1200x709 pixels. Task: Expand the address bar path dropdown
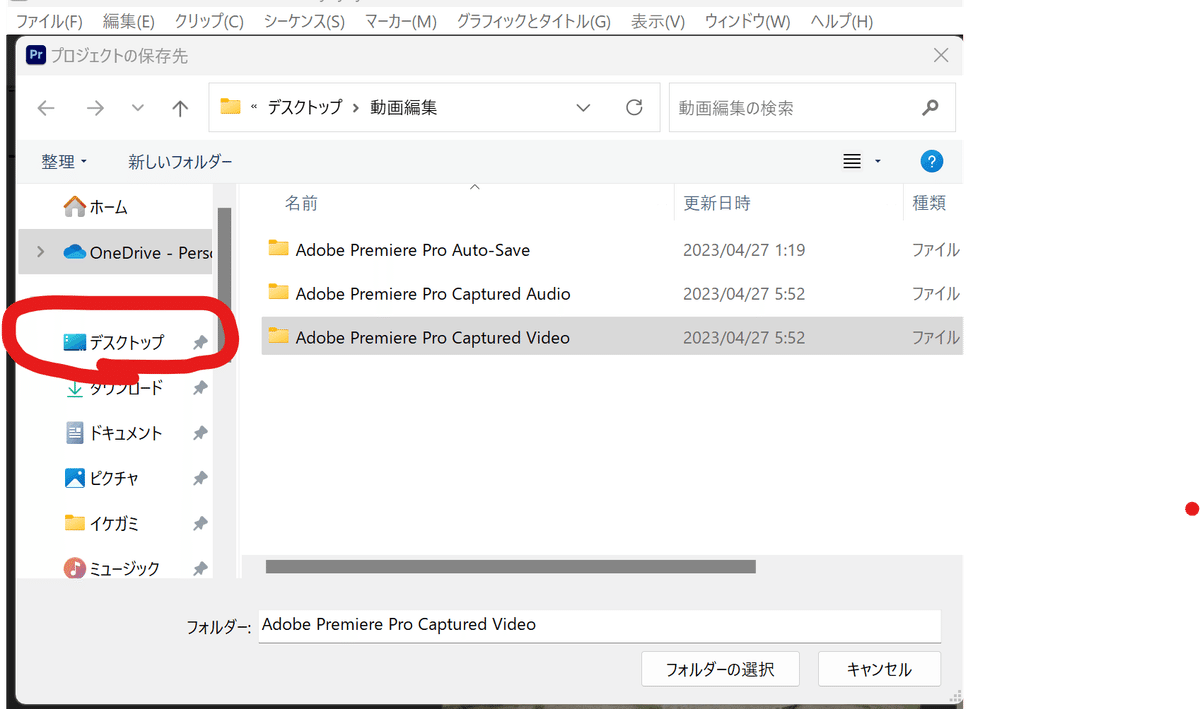click(584, 108)
